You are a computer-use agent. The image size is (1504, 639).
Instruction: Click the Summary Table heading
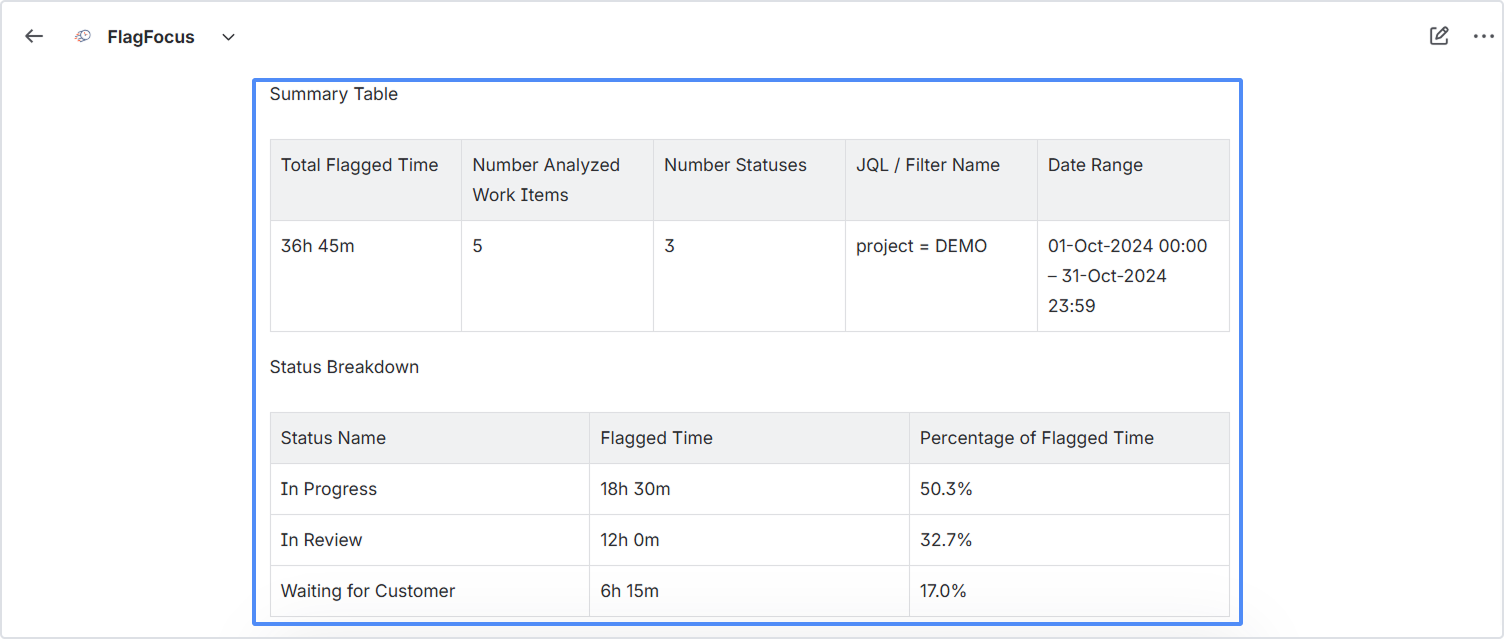point(334,94)
